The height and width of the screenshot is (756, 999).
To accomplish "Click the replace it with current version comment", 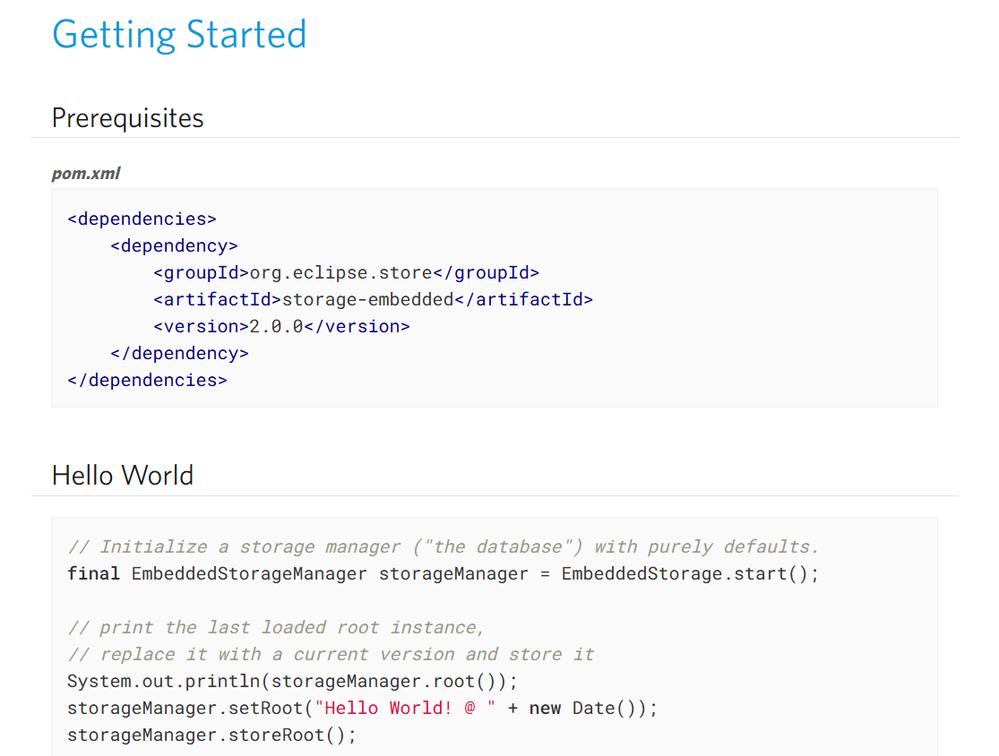I will click(331, 654).
